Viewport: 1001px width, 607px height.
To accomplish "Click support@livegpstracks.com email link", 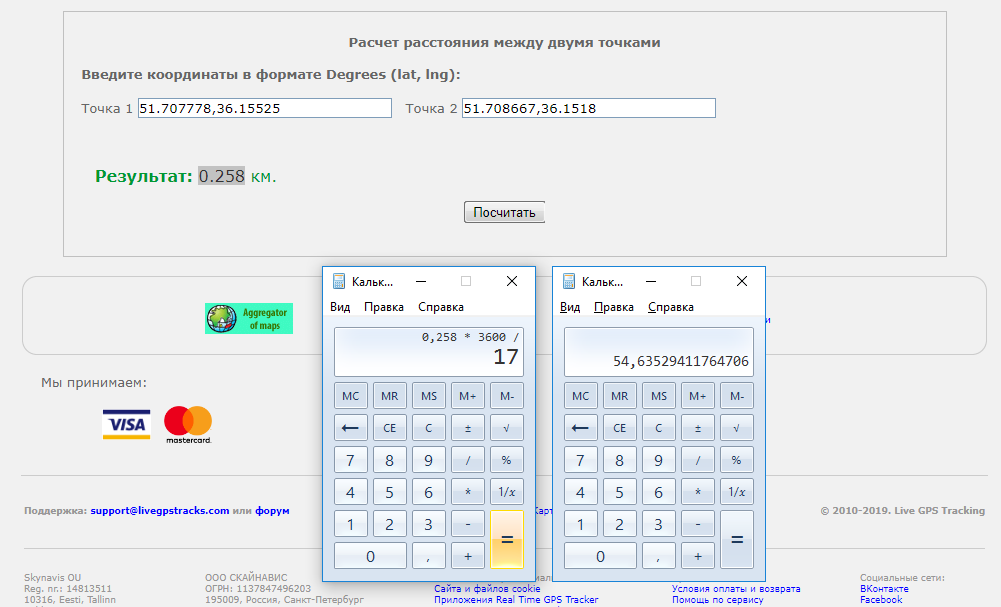I will pos(160,511).
